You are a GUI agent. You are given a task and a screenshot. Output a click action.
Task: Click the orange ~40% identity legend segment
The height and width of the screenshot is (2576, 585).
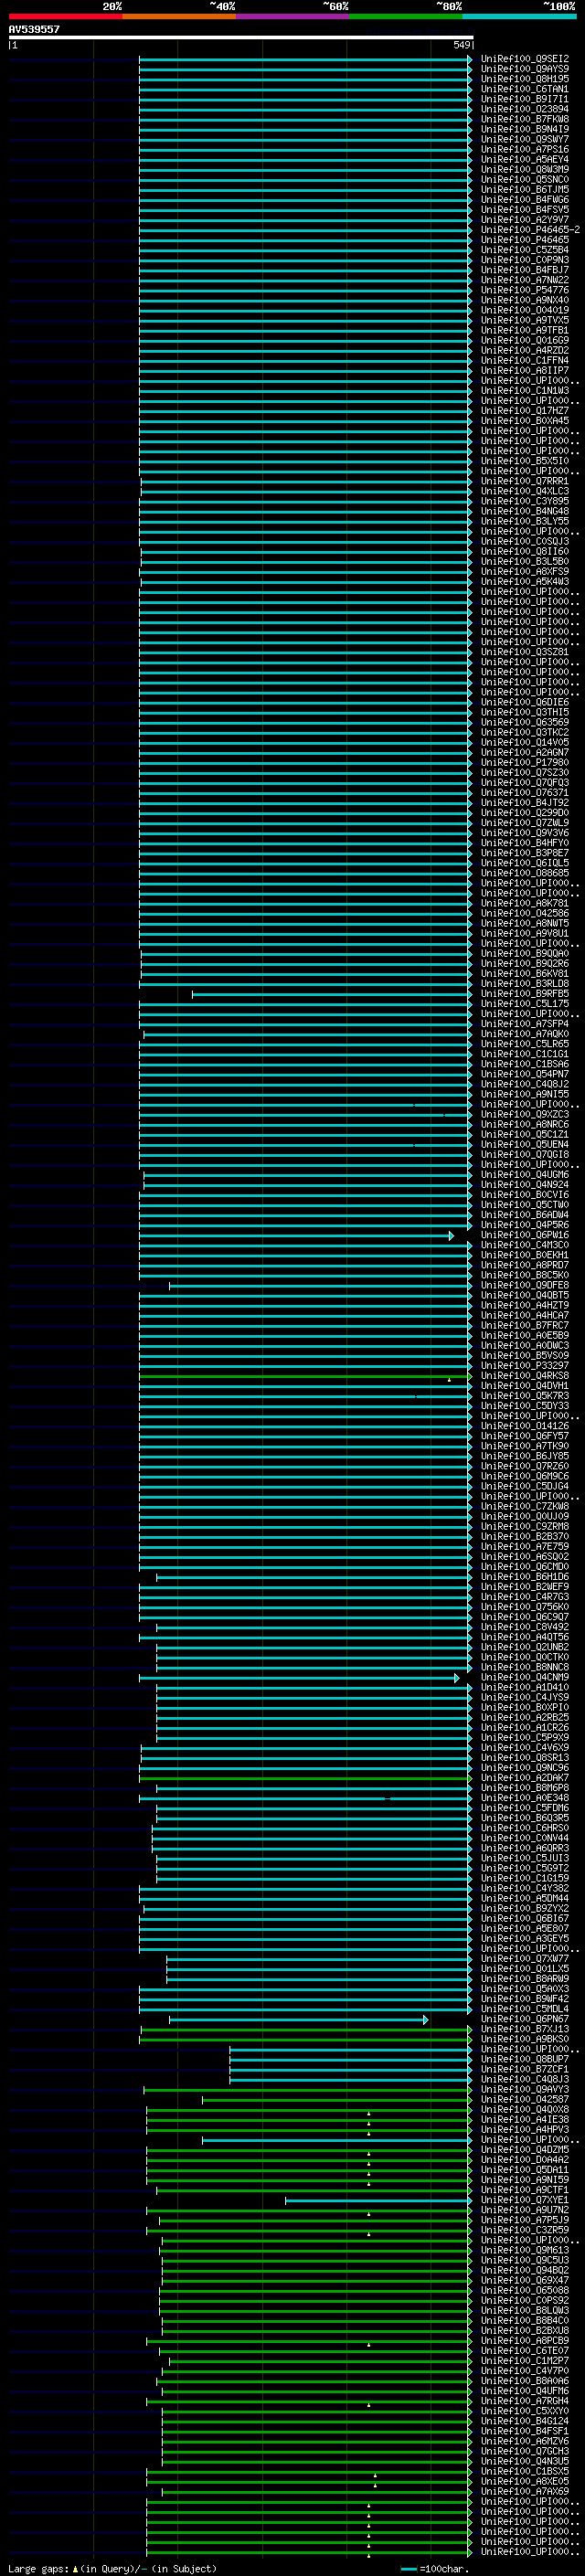tap(178, 16)
